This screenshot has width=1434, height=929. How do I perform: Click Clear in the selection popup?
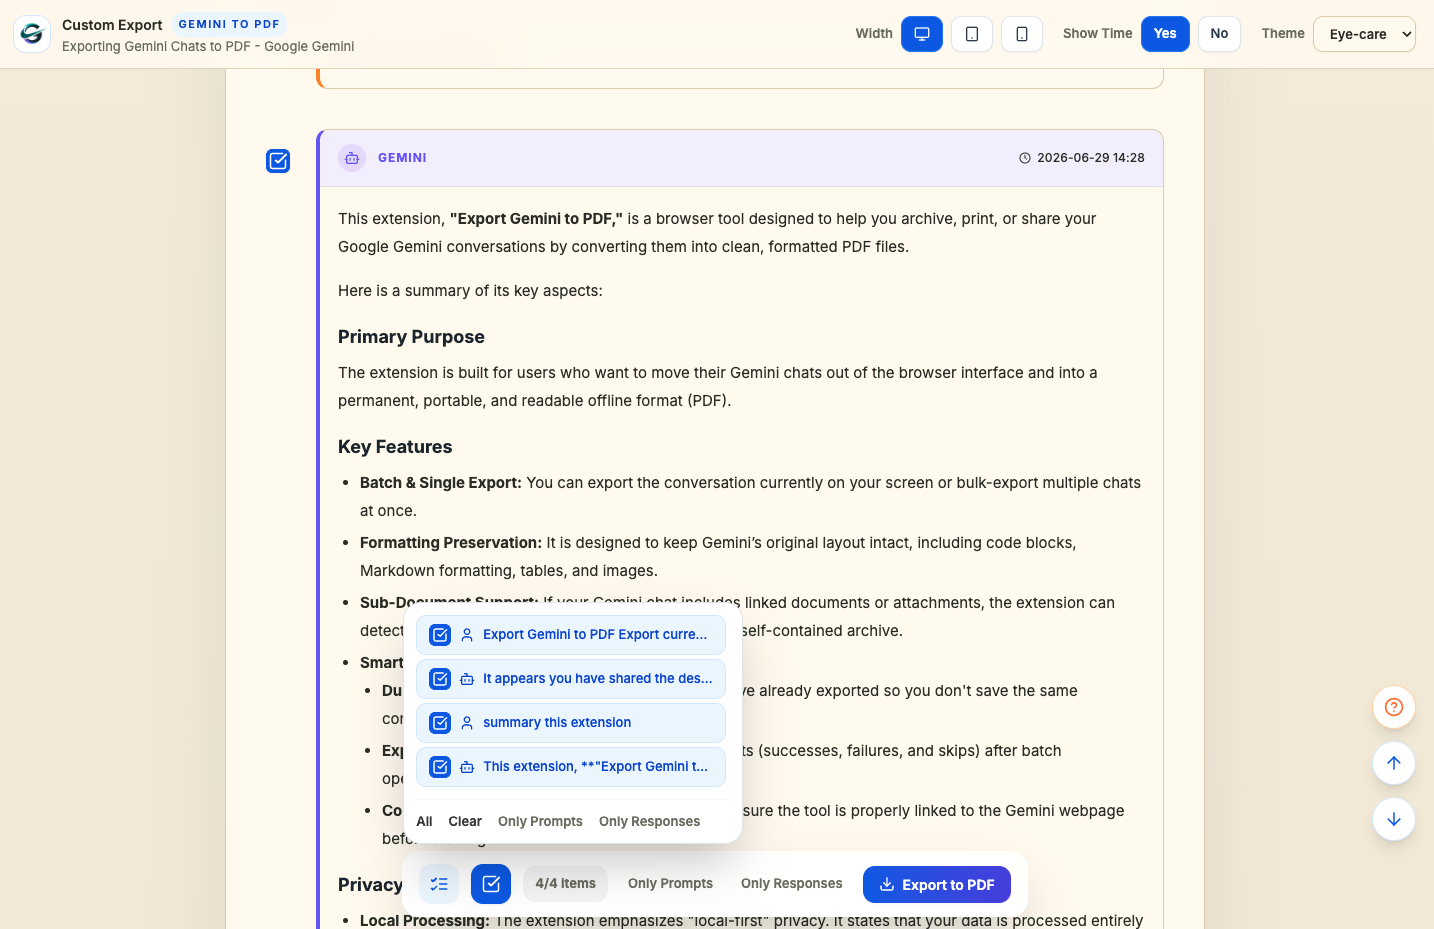(465, 821)
